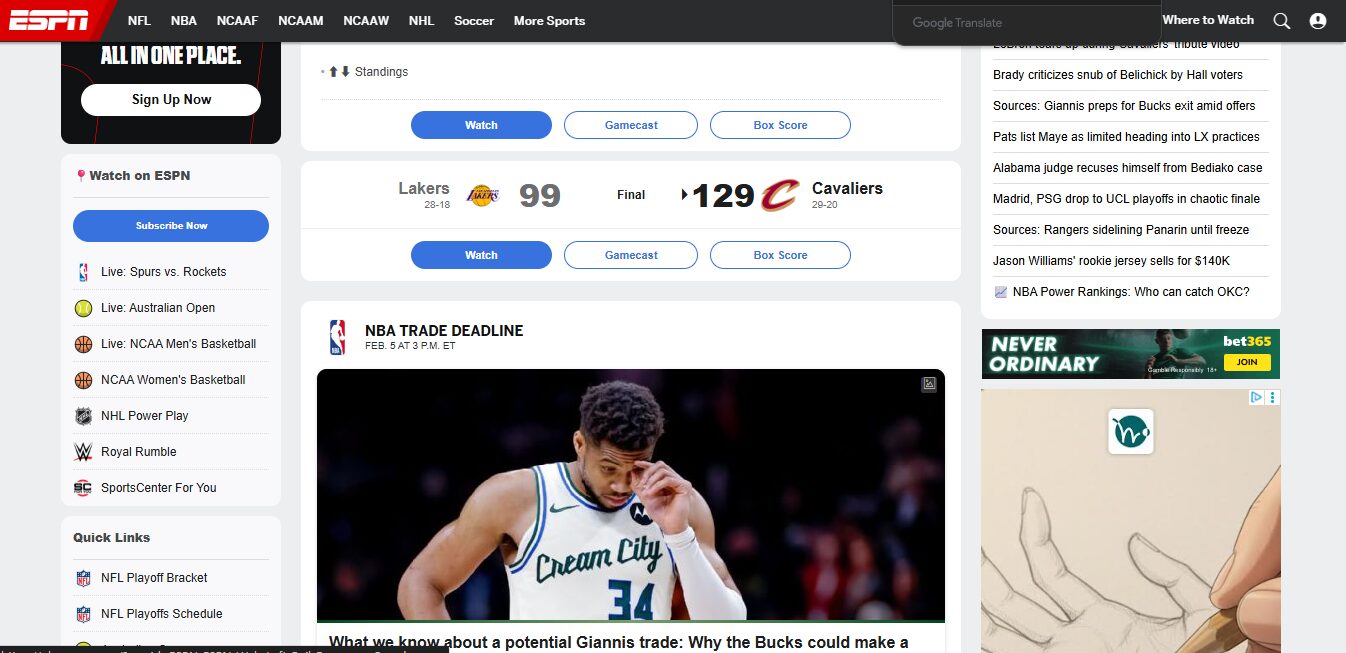Open the NBA navigation menu
1346x653 pixels.
(183, 21)
